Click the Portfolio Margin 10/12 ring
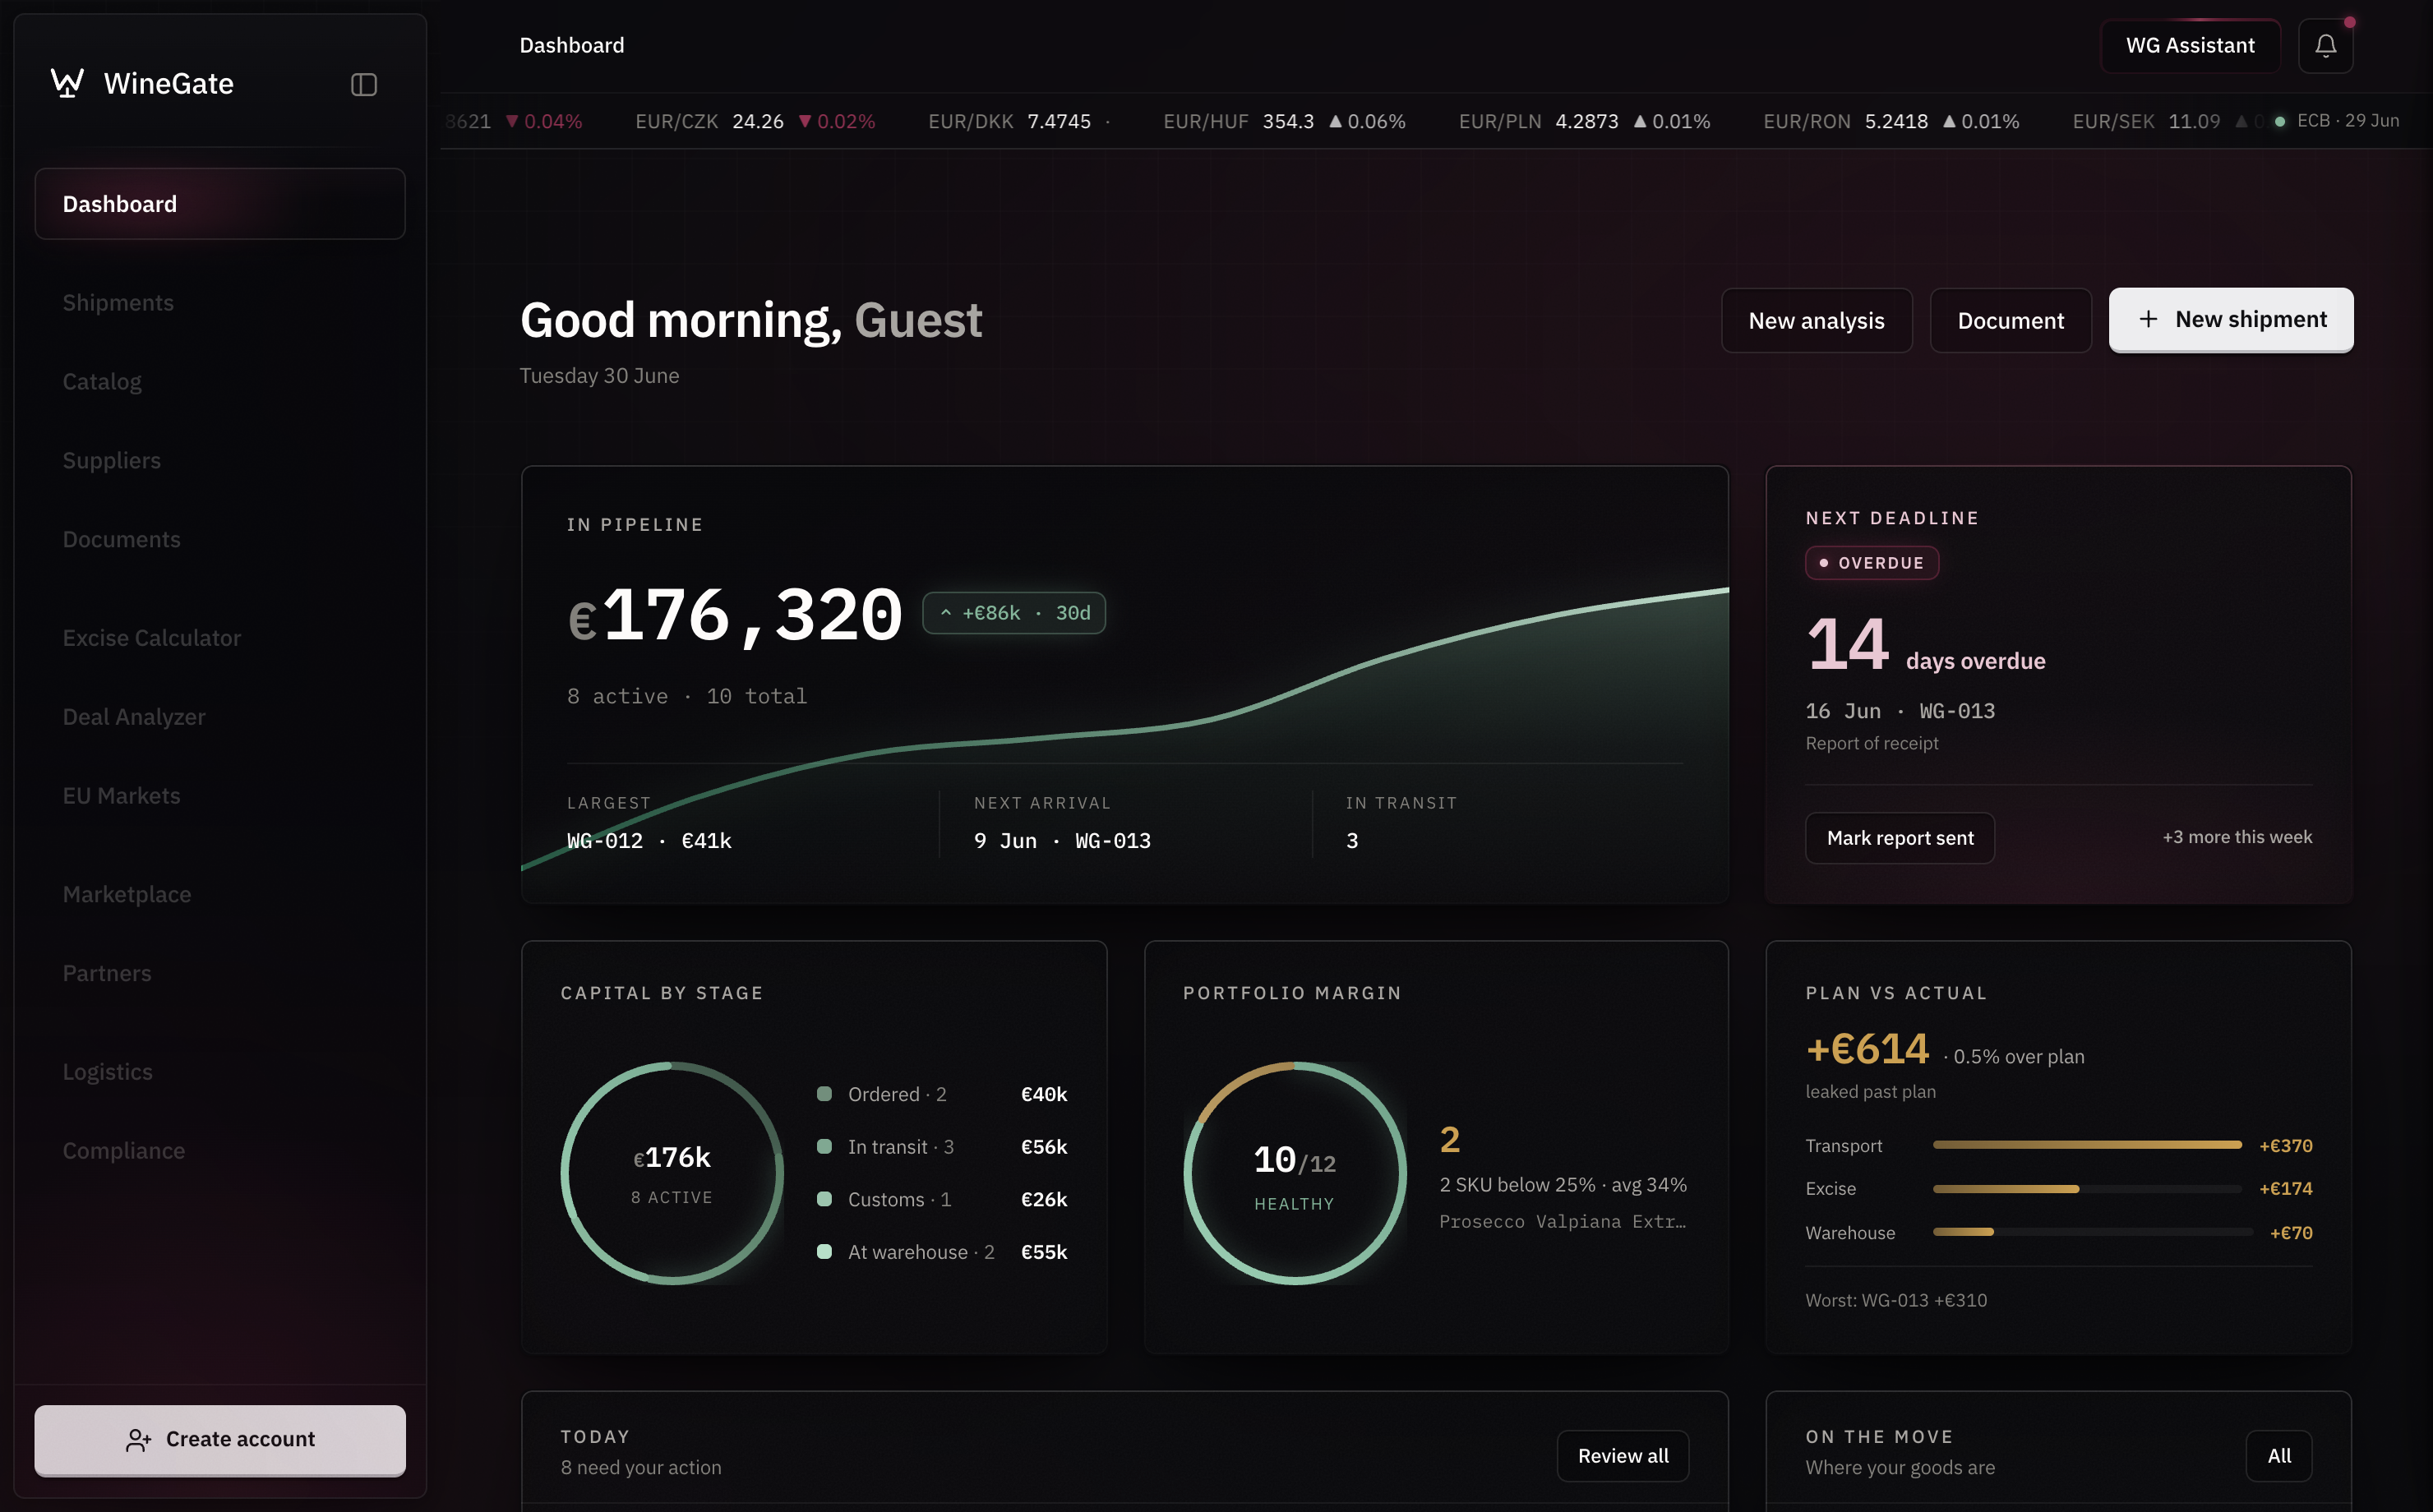The height and width of the screenshot is (1512, 2433). tap(1294, 1172)
